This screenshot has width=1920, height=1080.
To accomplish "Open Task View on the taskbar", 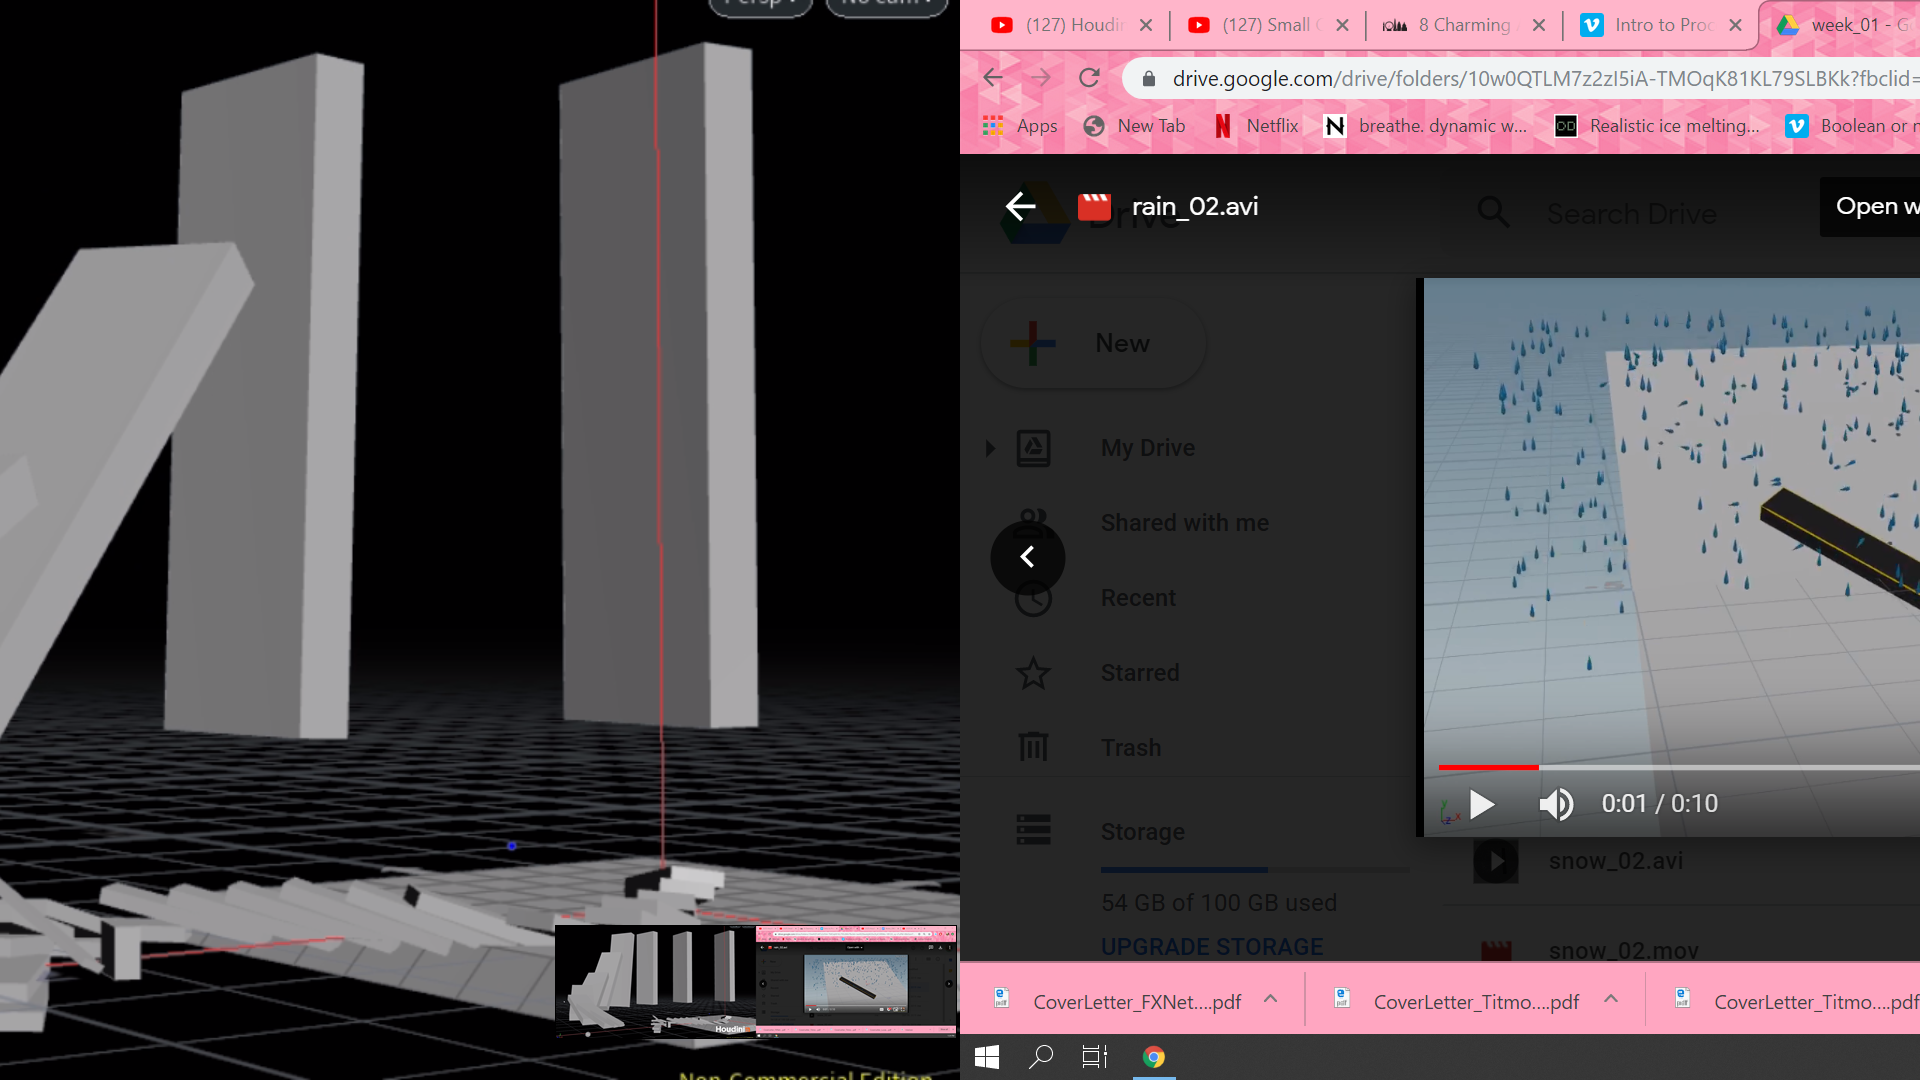I will (x=1095, y=1057).
